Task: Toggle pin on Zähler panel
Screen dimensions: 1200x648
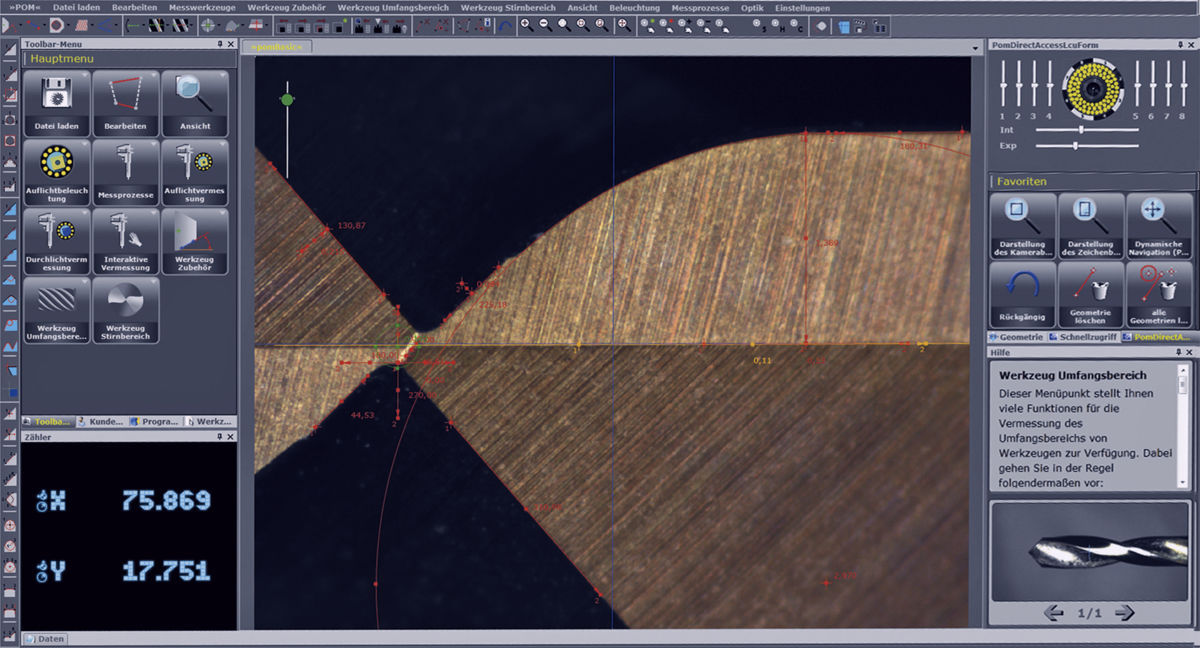Action: 219,437
